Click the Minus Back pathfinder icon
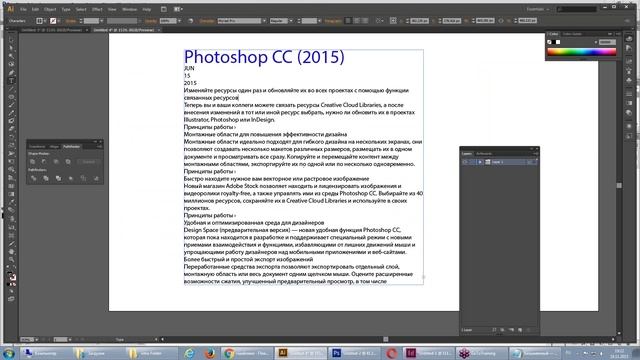This screenshot has width=640, height=360. [x=96, y=178]
